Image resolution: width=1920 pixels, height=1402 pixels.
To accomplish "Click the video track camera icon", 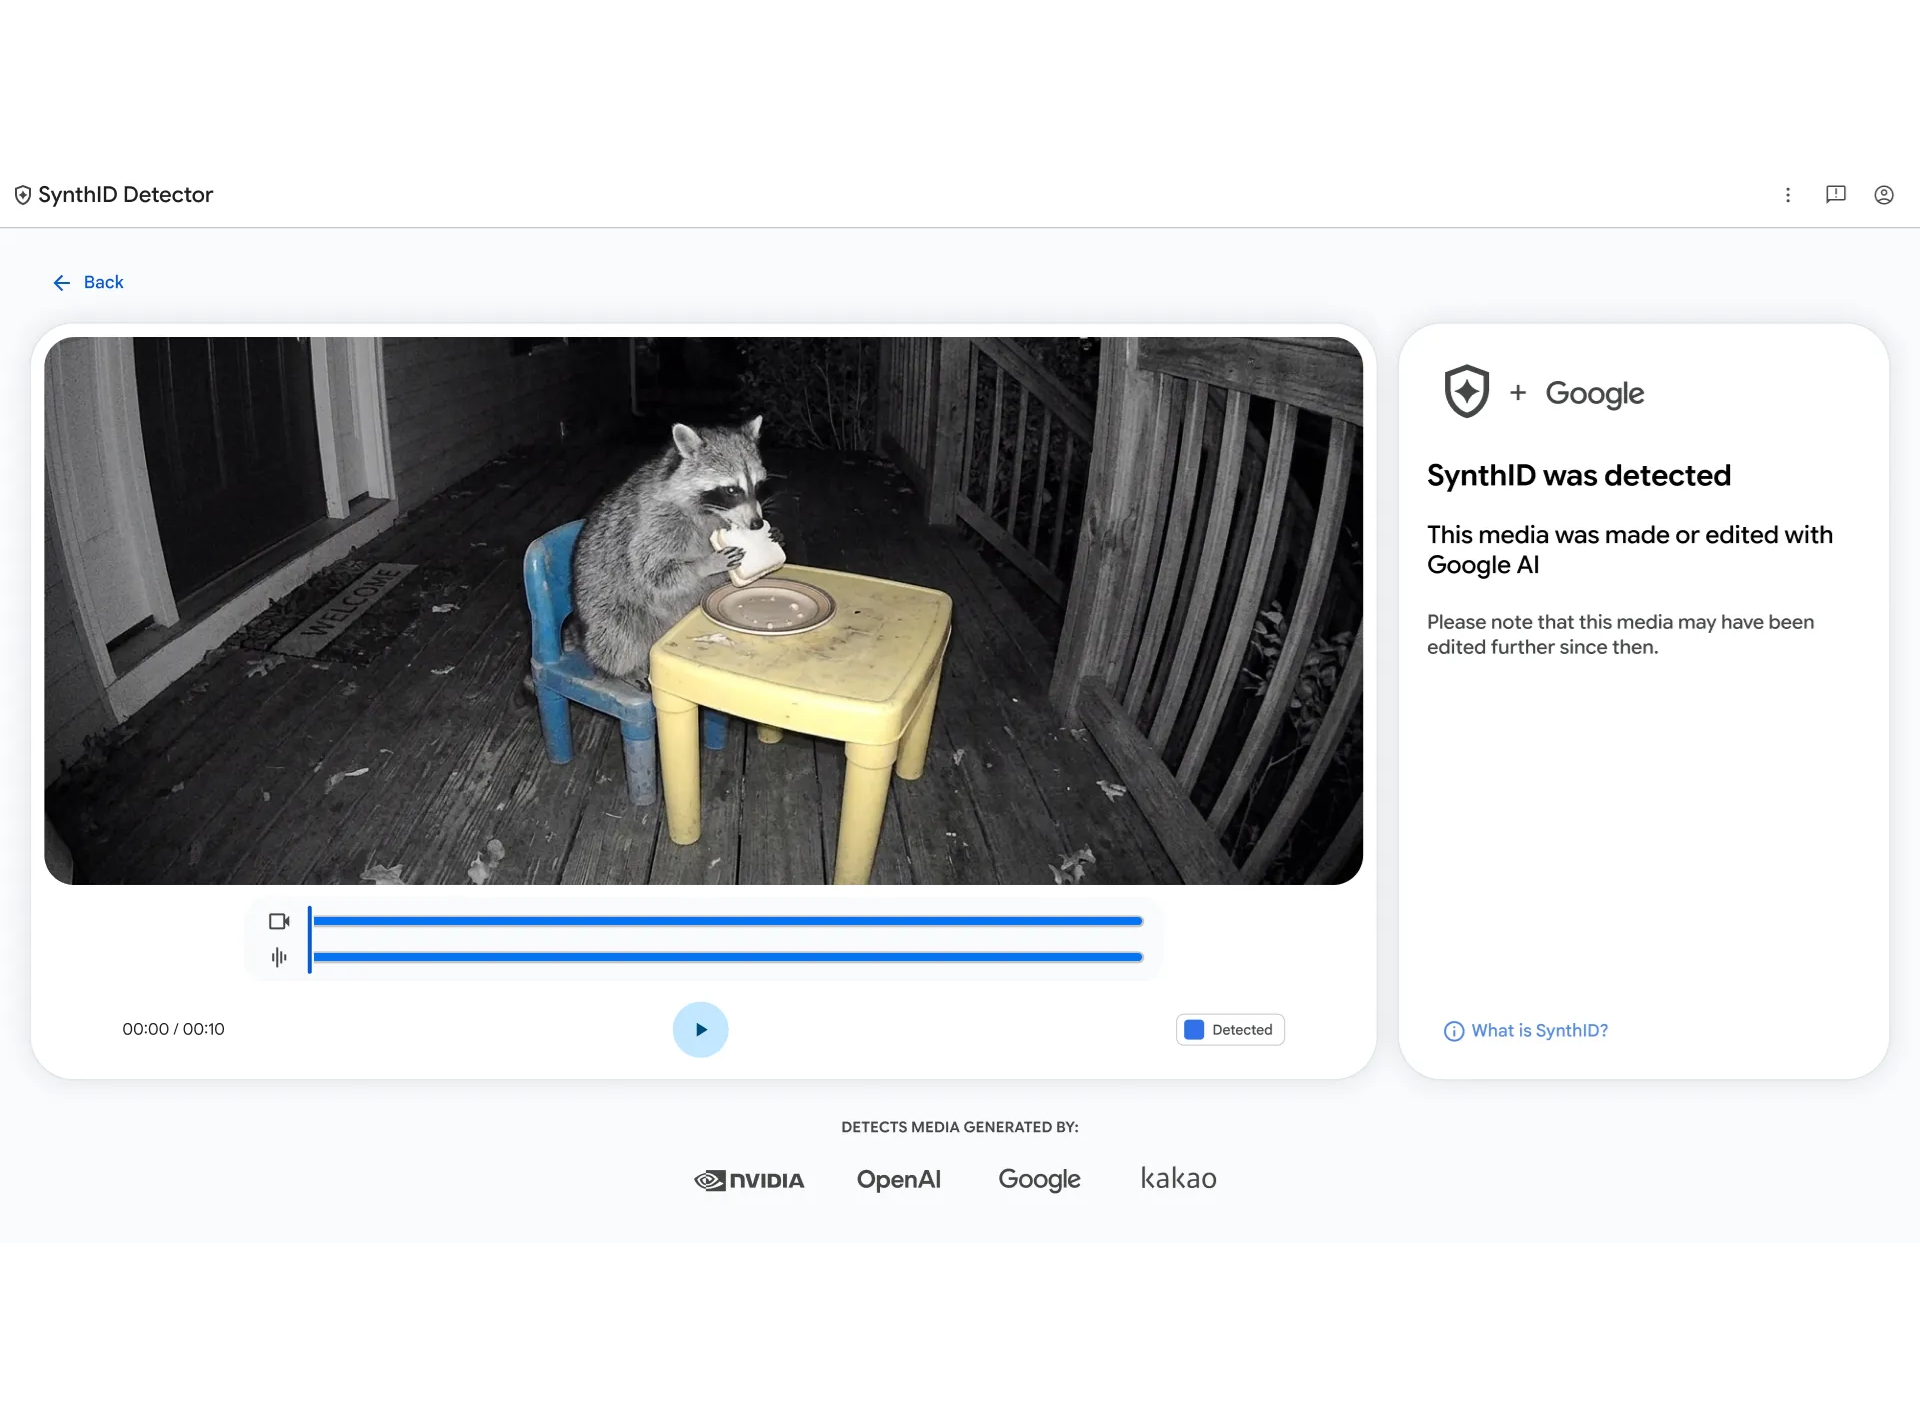I will (x=279, y=921).
